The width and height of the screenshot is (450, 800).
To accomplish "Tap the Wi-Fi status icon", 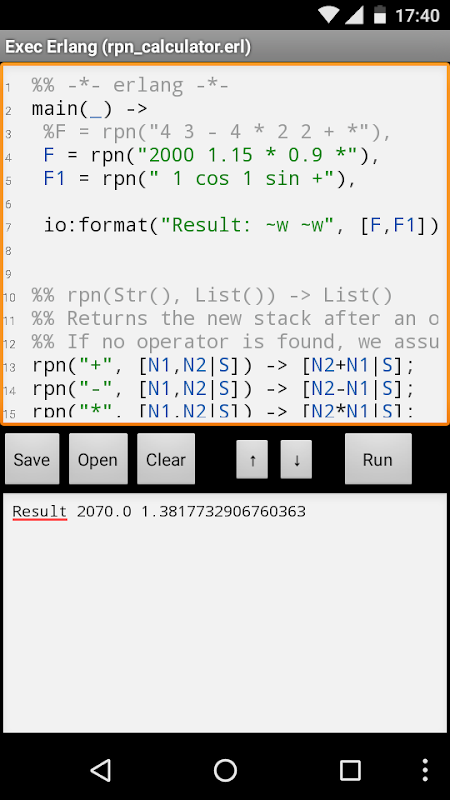I will [x=330, y=14].
